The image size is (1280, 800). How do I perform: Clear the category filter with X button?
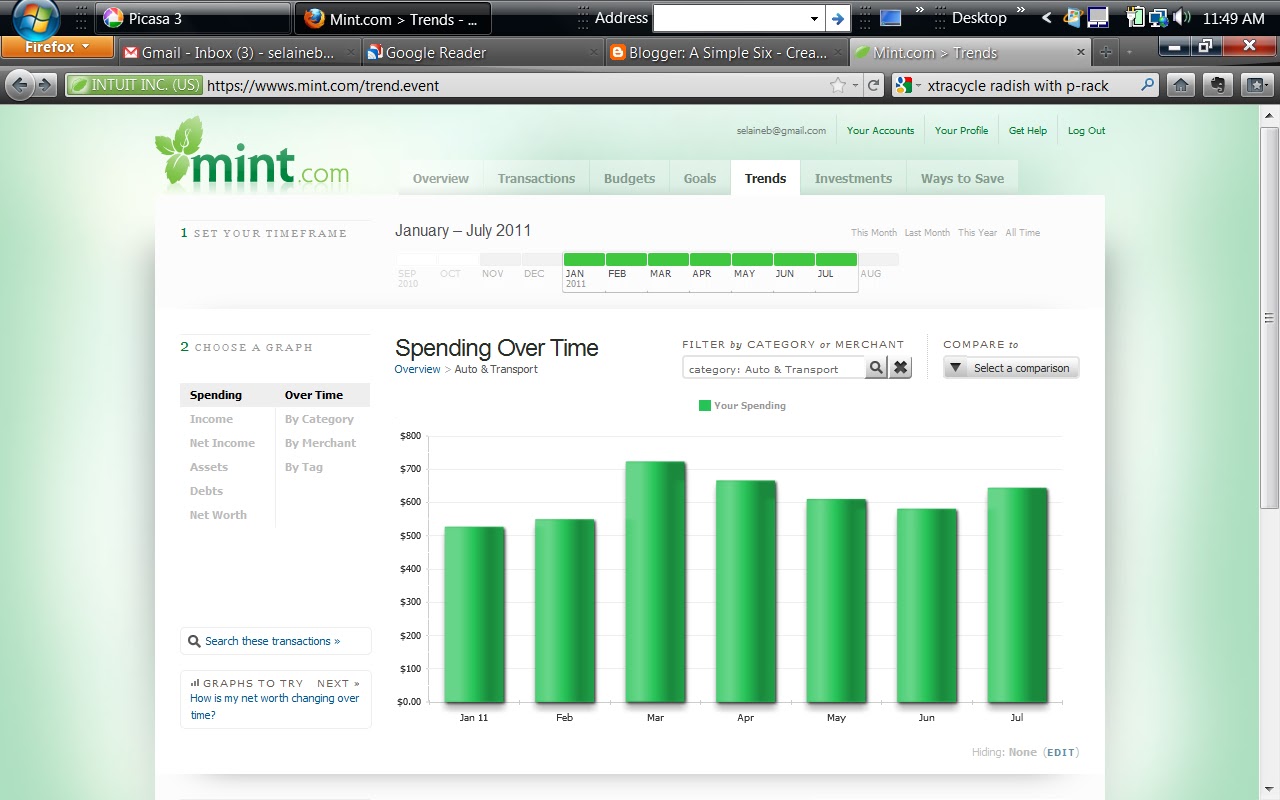click(901, 368)
